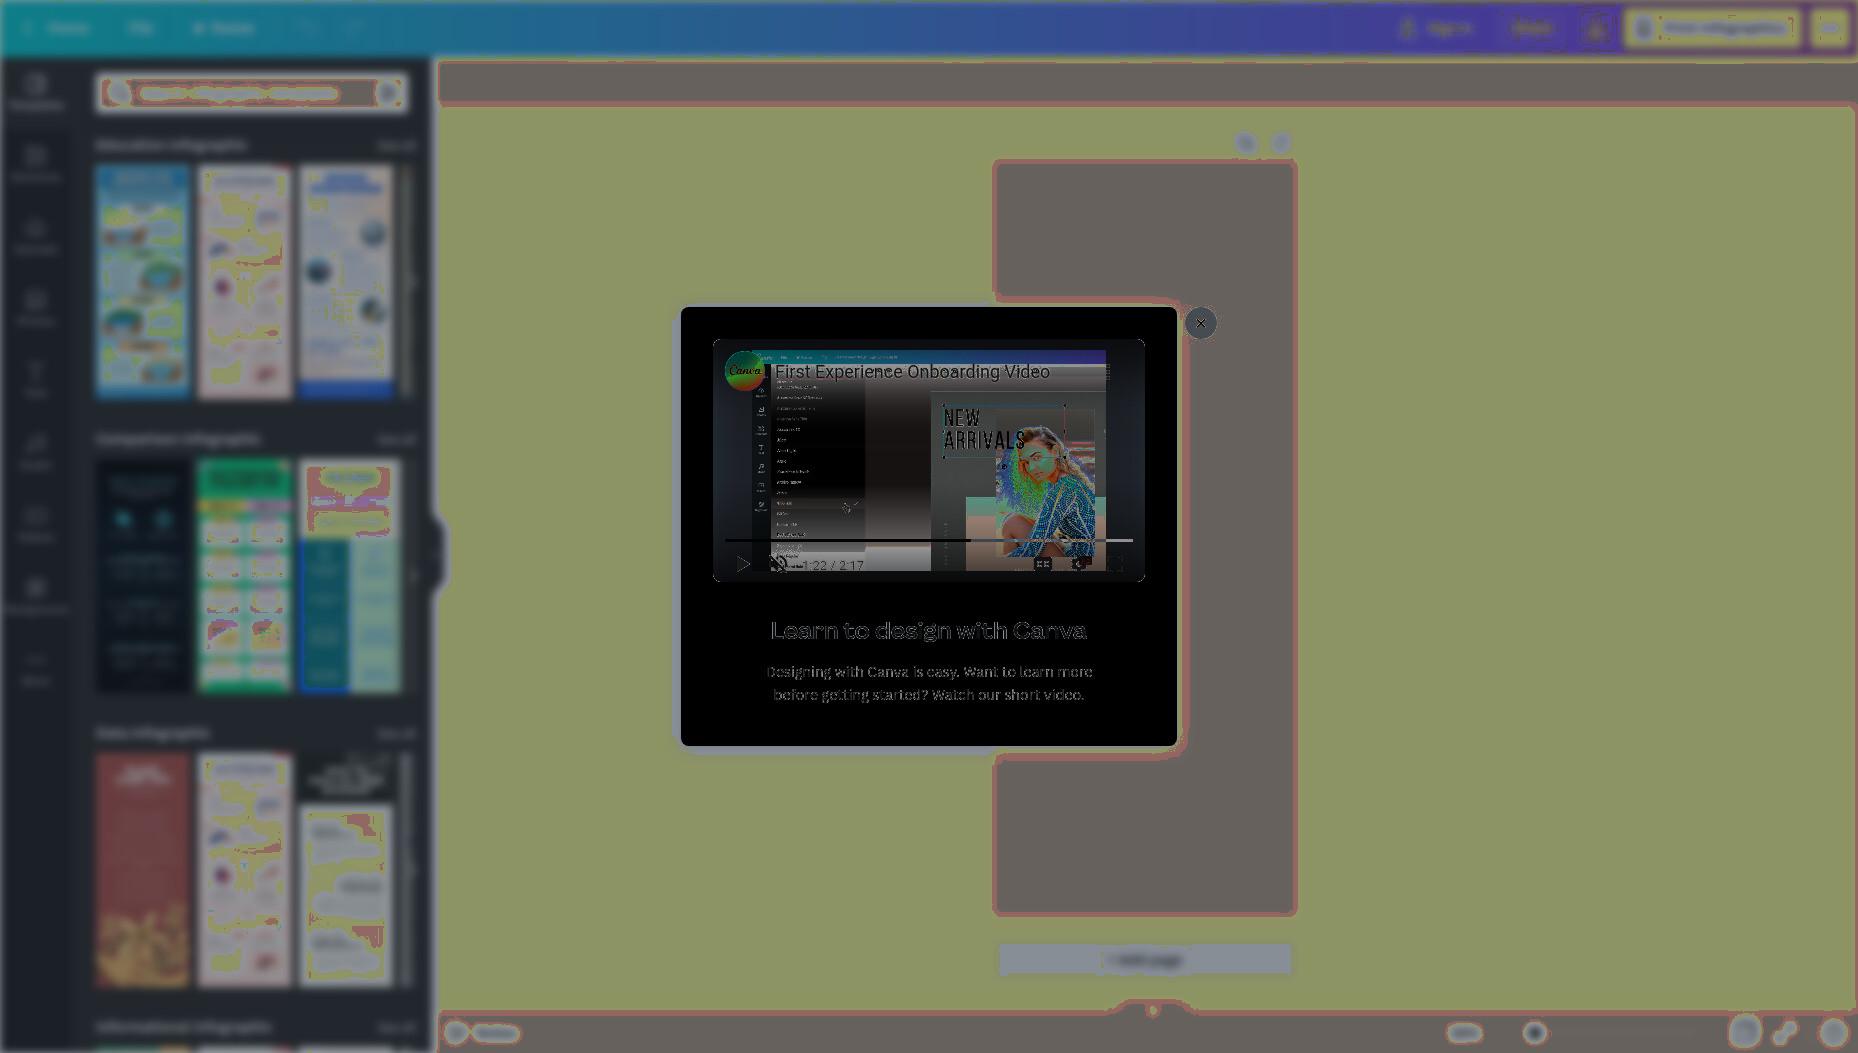Open the Notes panel

tap(483, 1033)
